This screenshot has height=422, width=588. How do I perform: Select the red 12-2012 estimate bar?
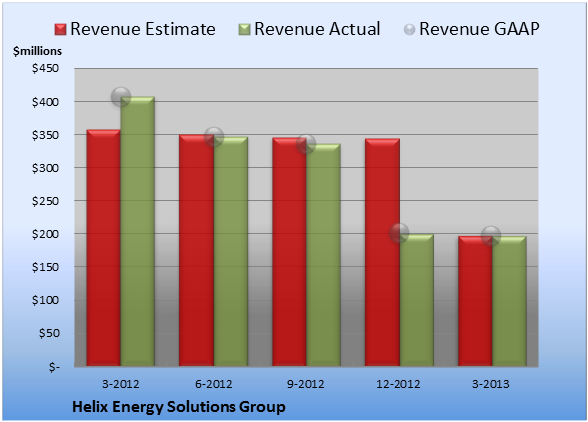coord(382,252)
